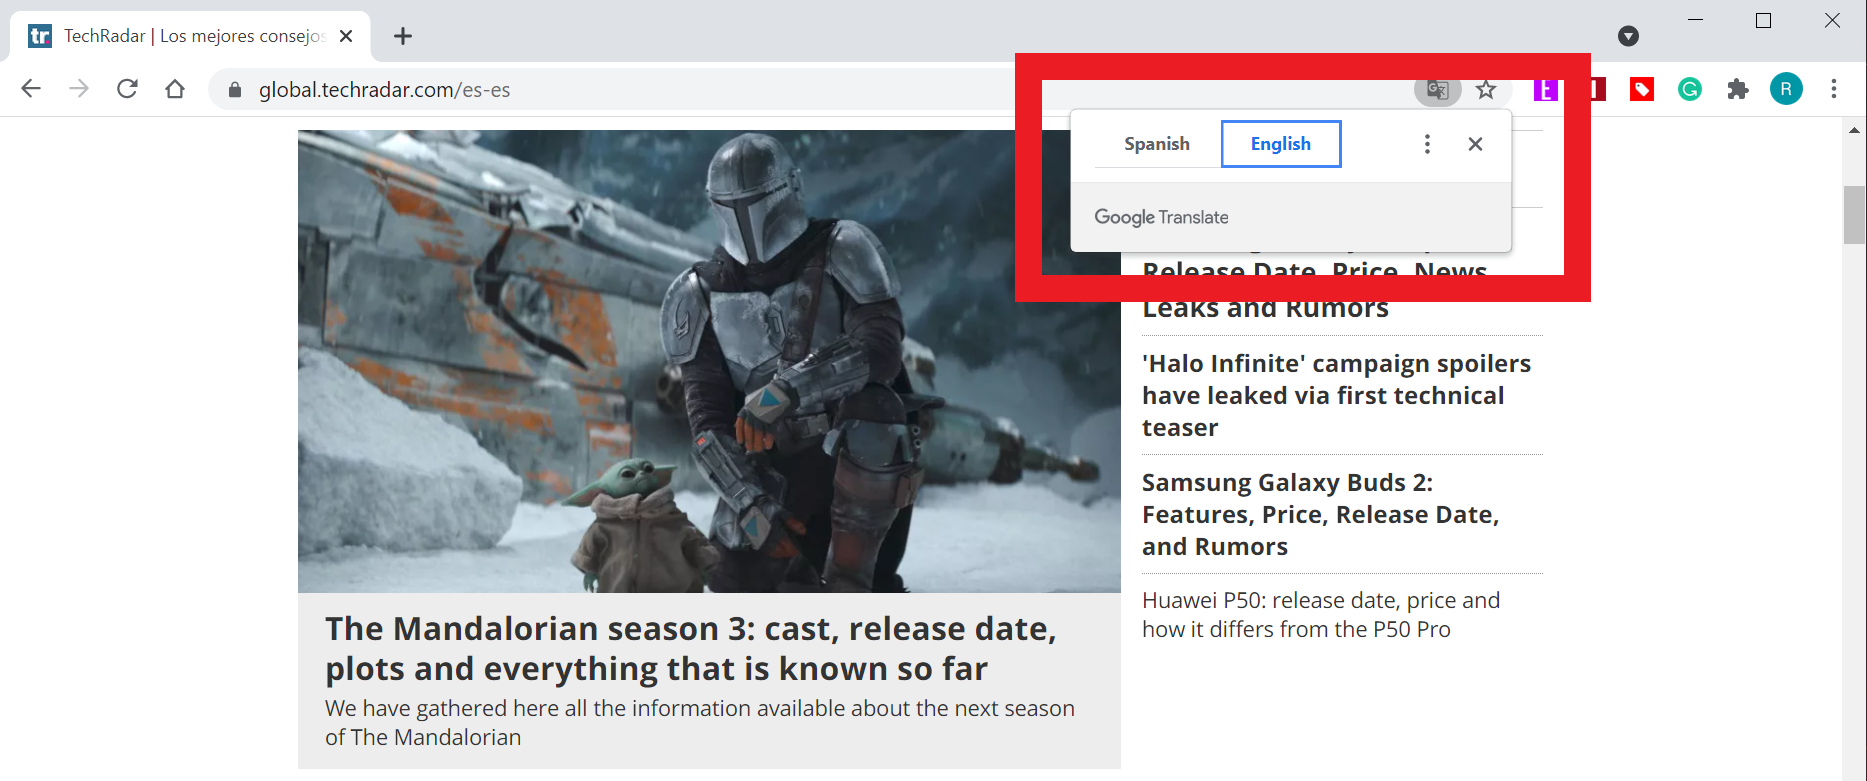Close the TechRadar tab

click(x=346, y=36)
